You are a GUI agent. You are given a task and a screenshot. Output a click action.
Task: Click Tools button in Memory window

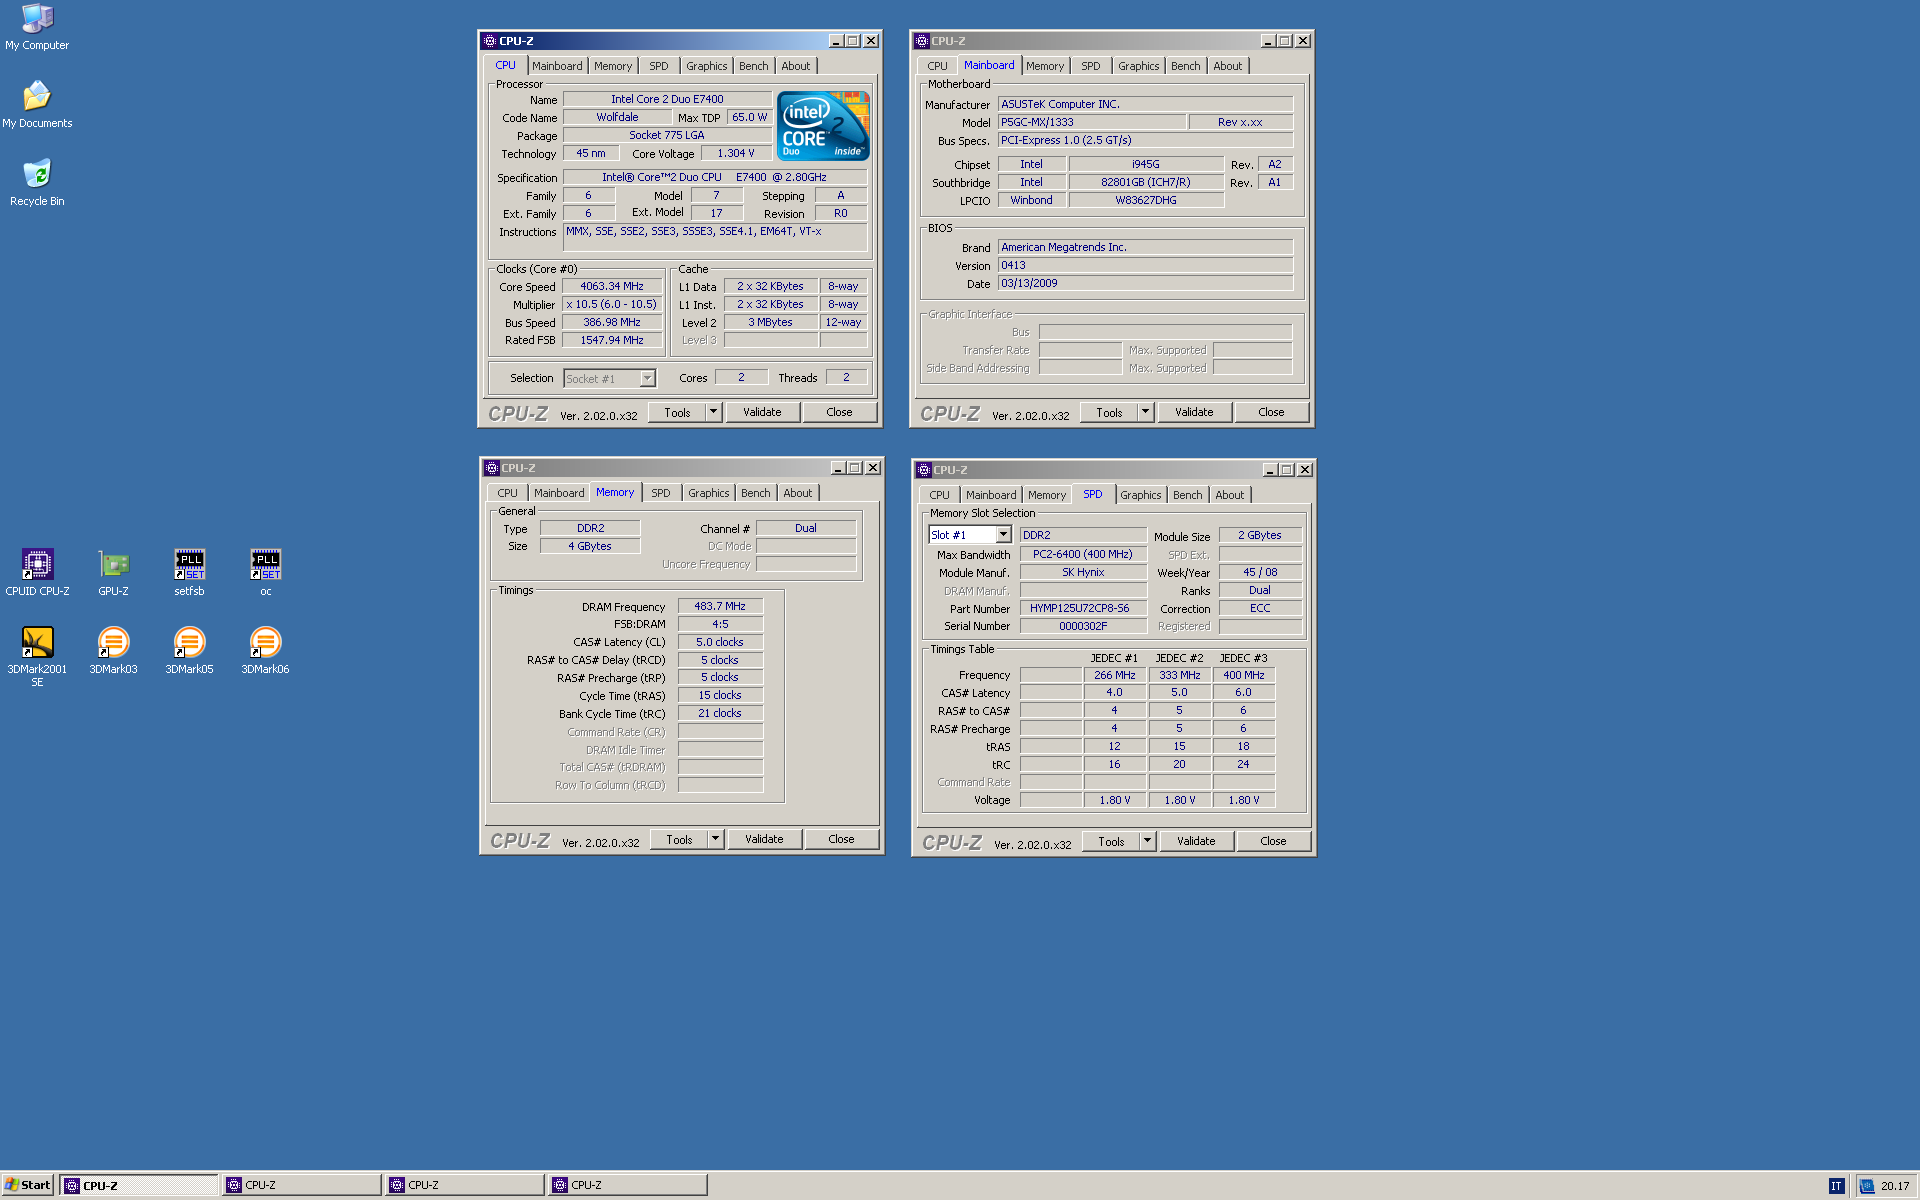[x=679, y=839]
